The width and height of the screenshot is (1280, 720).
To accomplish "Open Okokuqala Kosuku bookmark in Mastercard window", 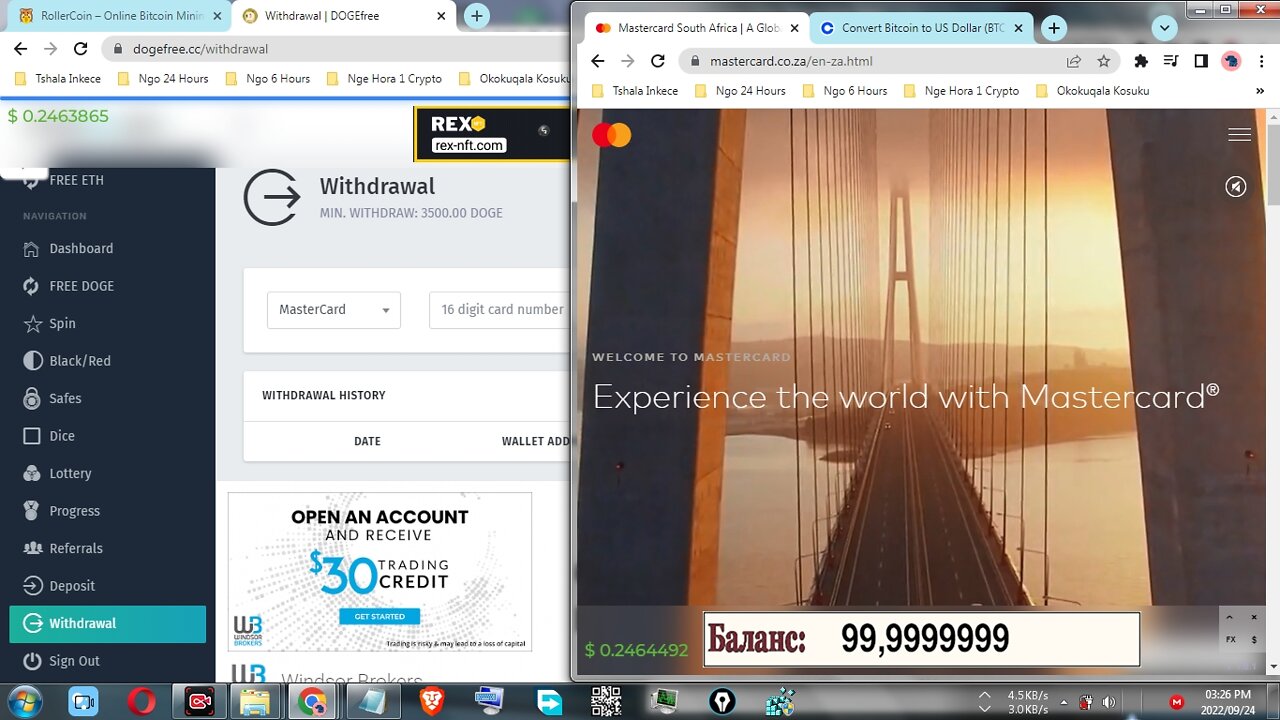I will pyautogui.click(x=1092, y=90).
